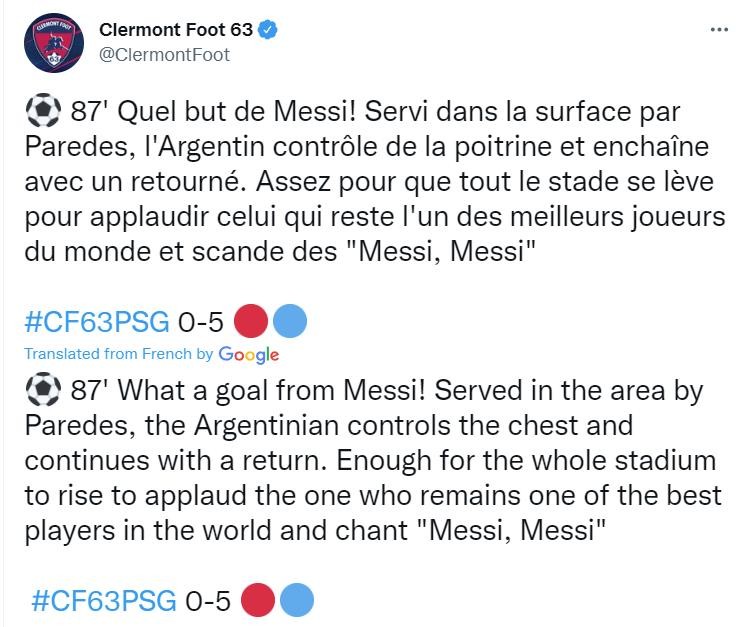Open the @ClermontFoot handle link
This screenshot has height=627, width=747.
point(164,55)
